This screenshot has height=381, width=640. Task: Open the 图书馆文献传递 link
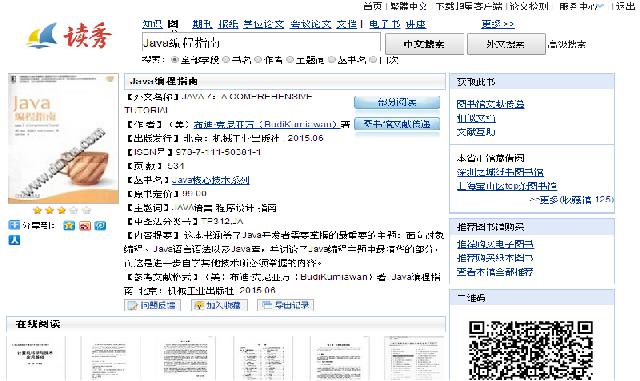pos(490,105)
